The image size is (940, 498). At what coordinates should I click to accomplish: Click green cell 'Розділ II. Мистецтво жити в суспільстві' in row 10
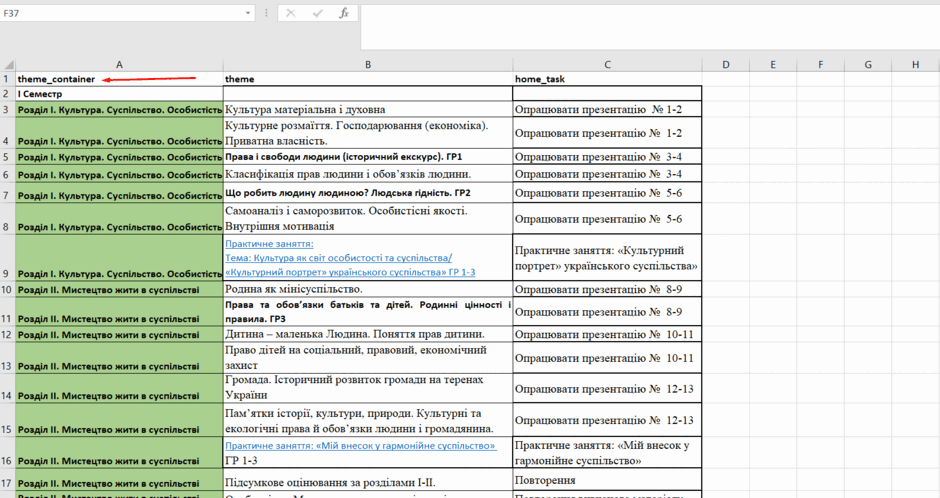[119, 289]
